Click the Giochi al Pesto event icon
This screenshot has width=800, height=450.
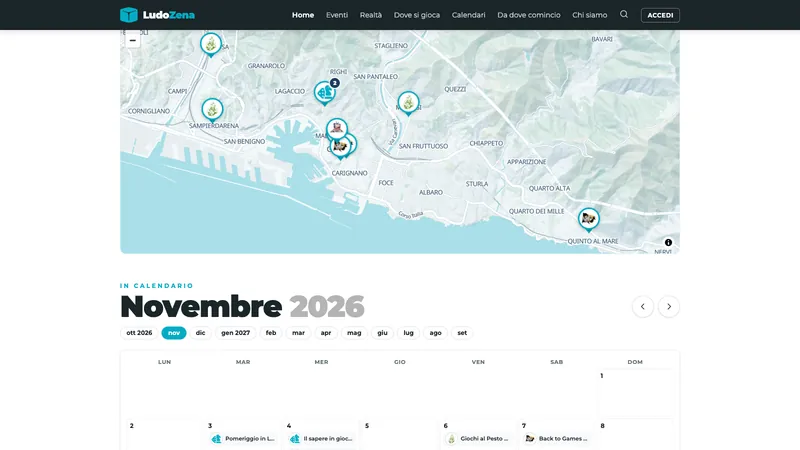[x=452, y=439]
